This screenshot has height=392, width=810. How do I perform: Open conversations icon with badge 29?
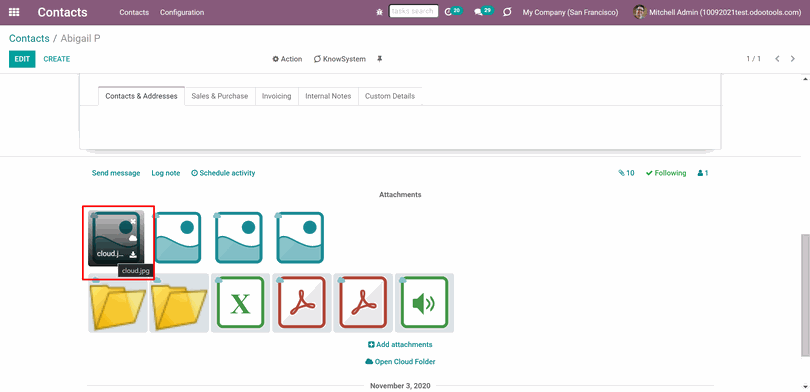point(484,11)
